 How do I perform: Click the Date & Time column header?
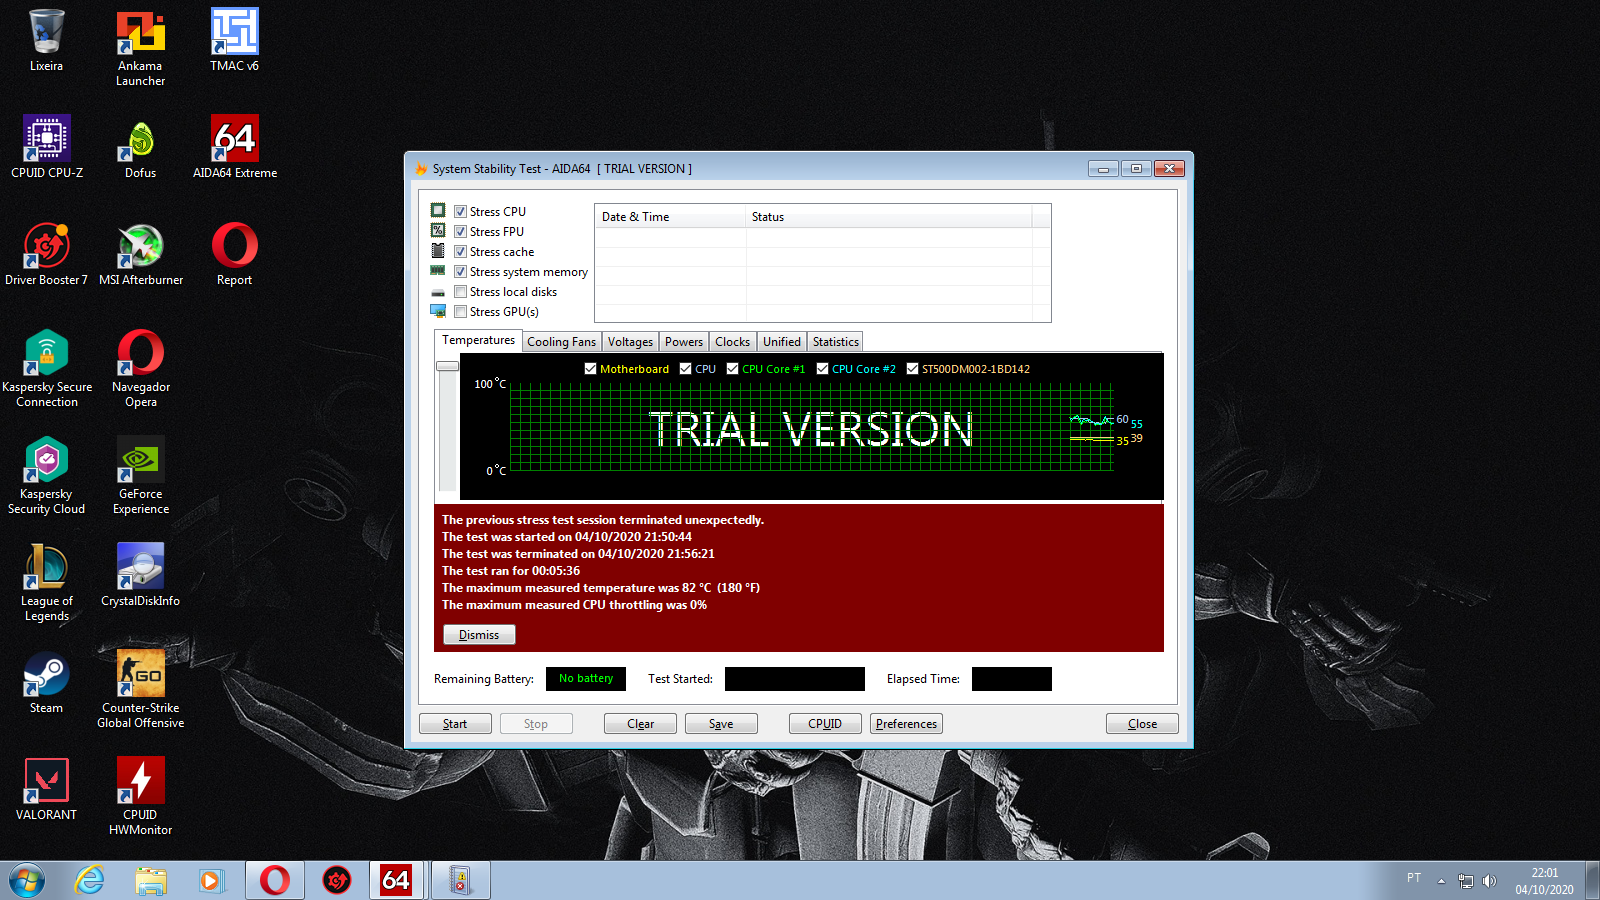[670, 217]
